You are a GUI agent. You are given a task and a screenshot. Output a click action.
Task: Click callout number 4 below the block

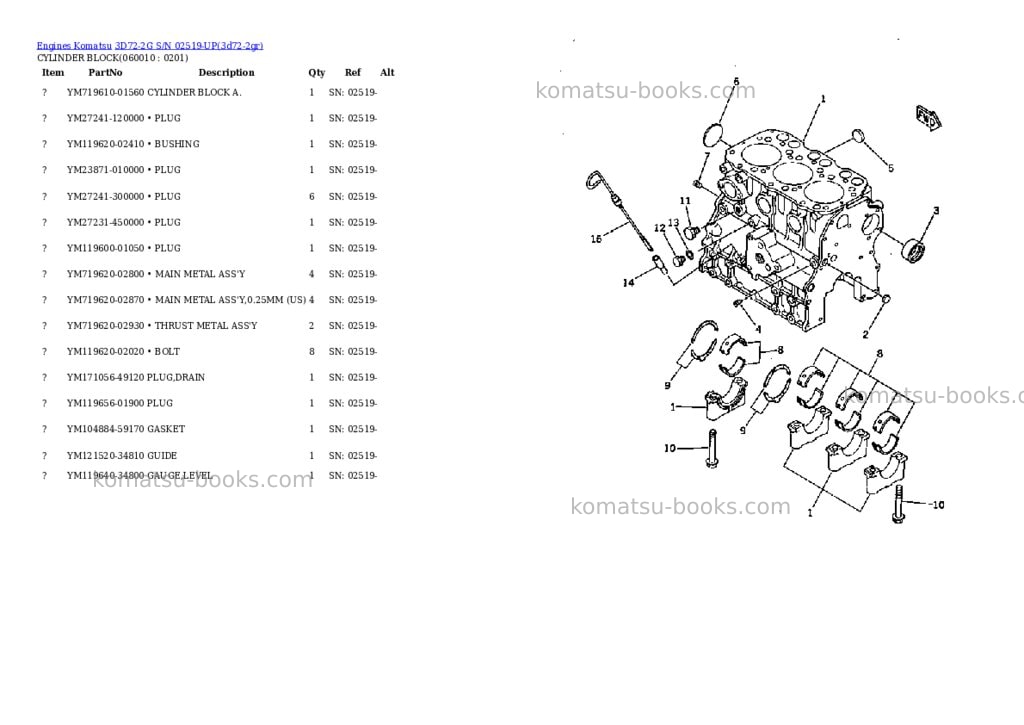click(758, 329)
